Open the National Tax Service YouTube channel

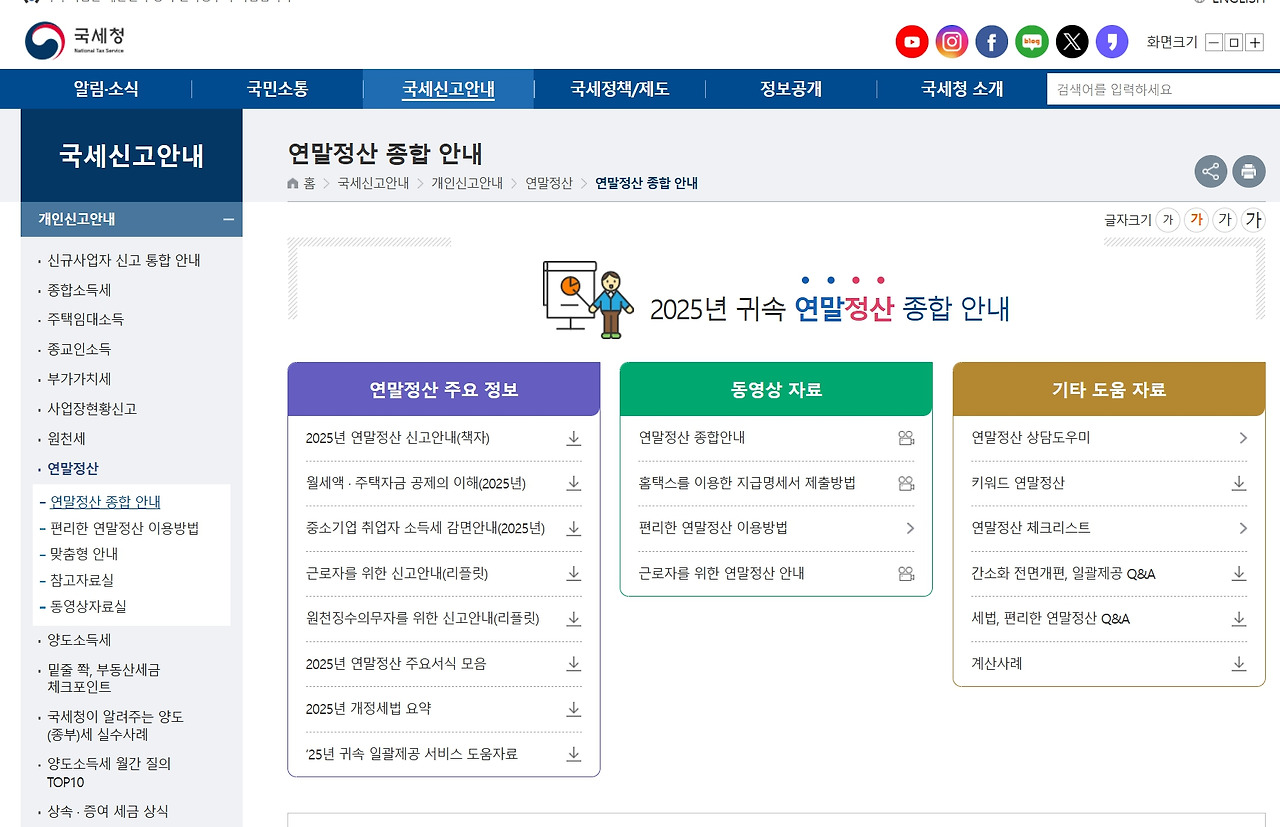pyautogui.click(x=911, y=41)
